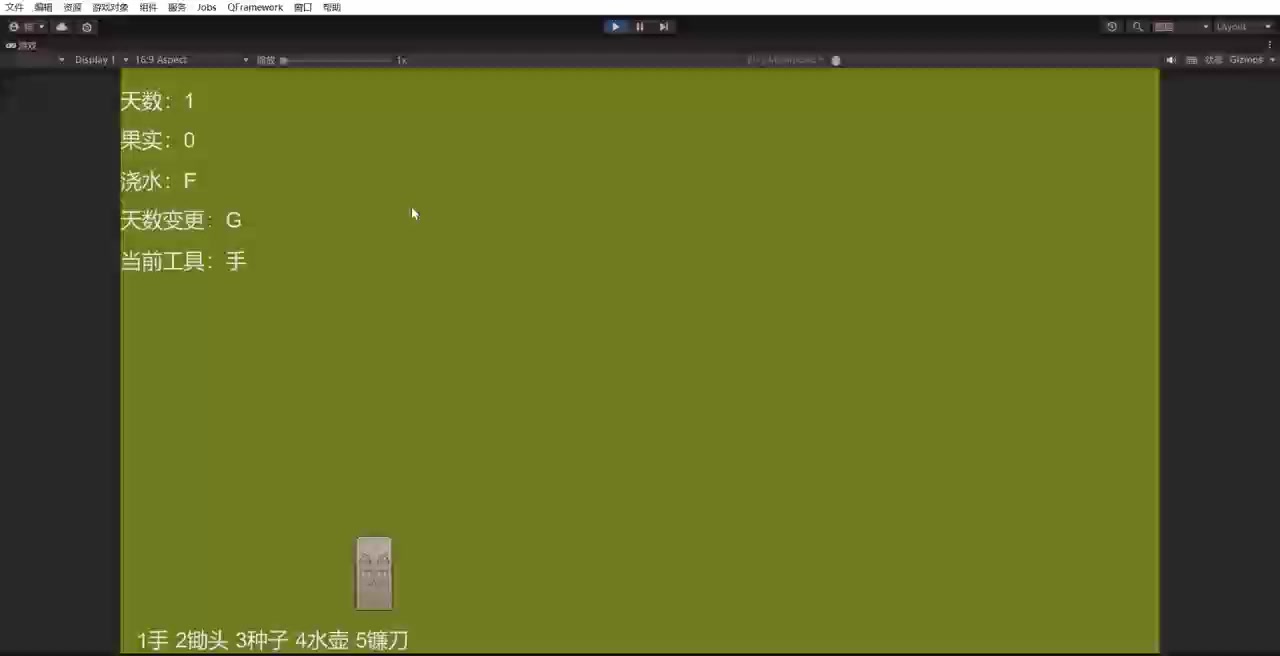Click the search magnifier icon
This screenshot has height=656, width=1280.
point(1138,27)
